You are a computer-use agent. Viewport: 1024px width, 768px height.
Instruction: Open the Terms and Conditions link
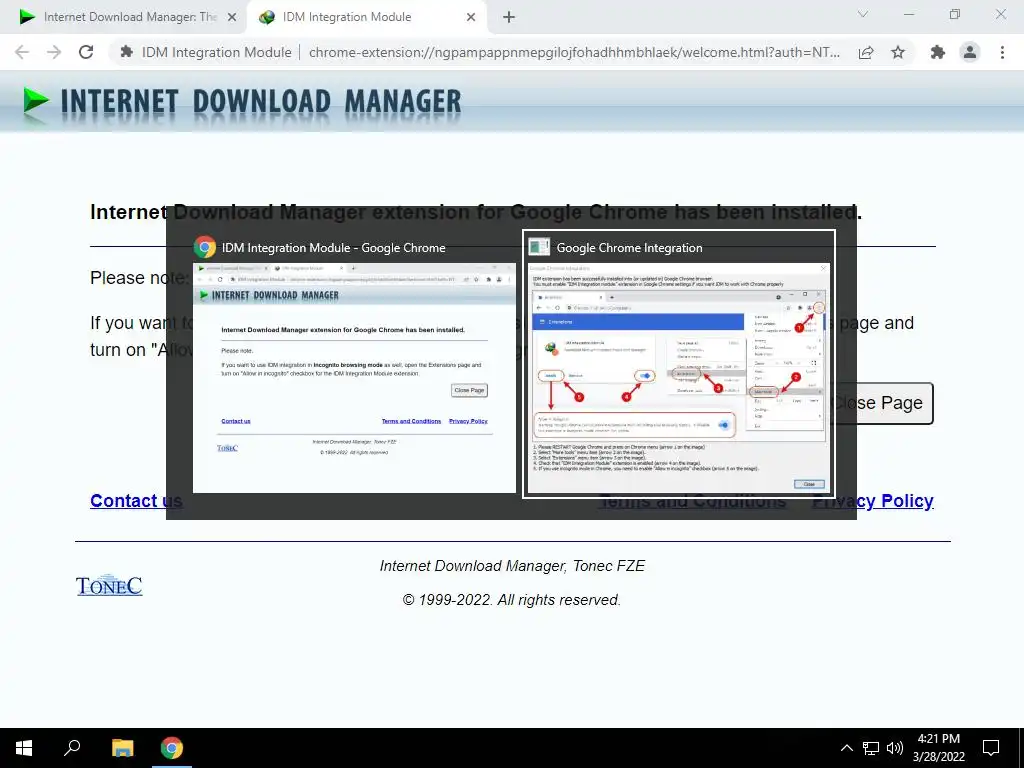pyautogui.click(x=692, y=501)
